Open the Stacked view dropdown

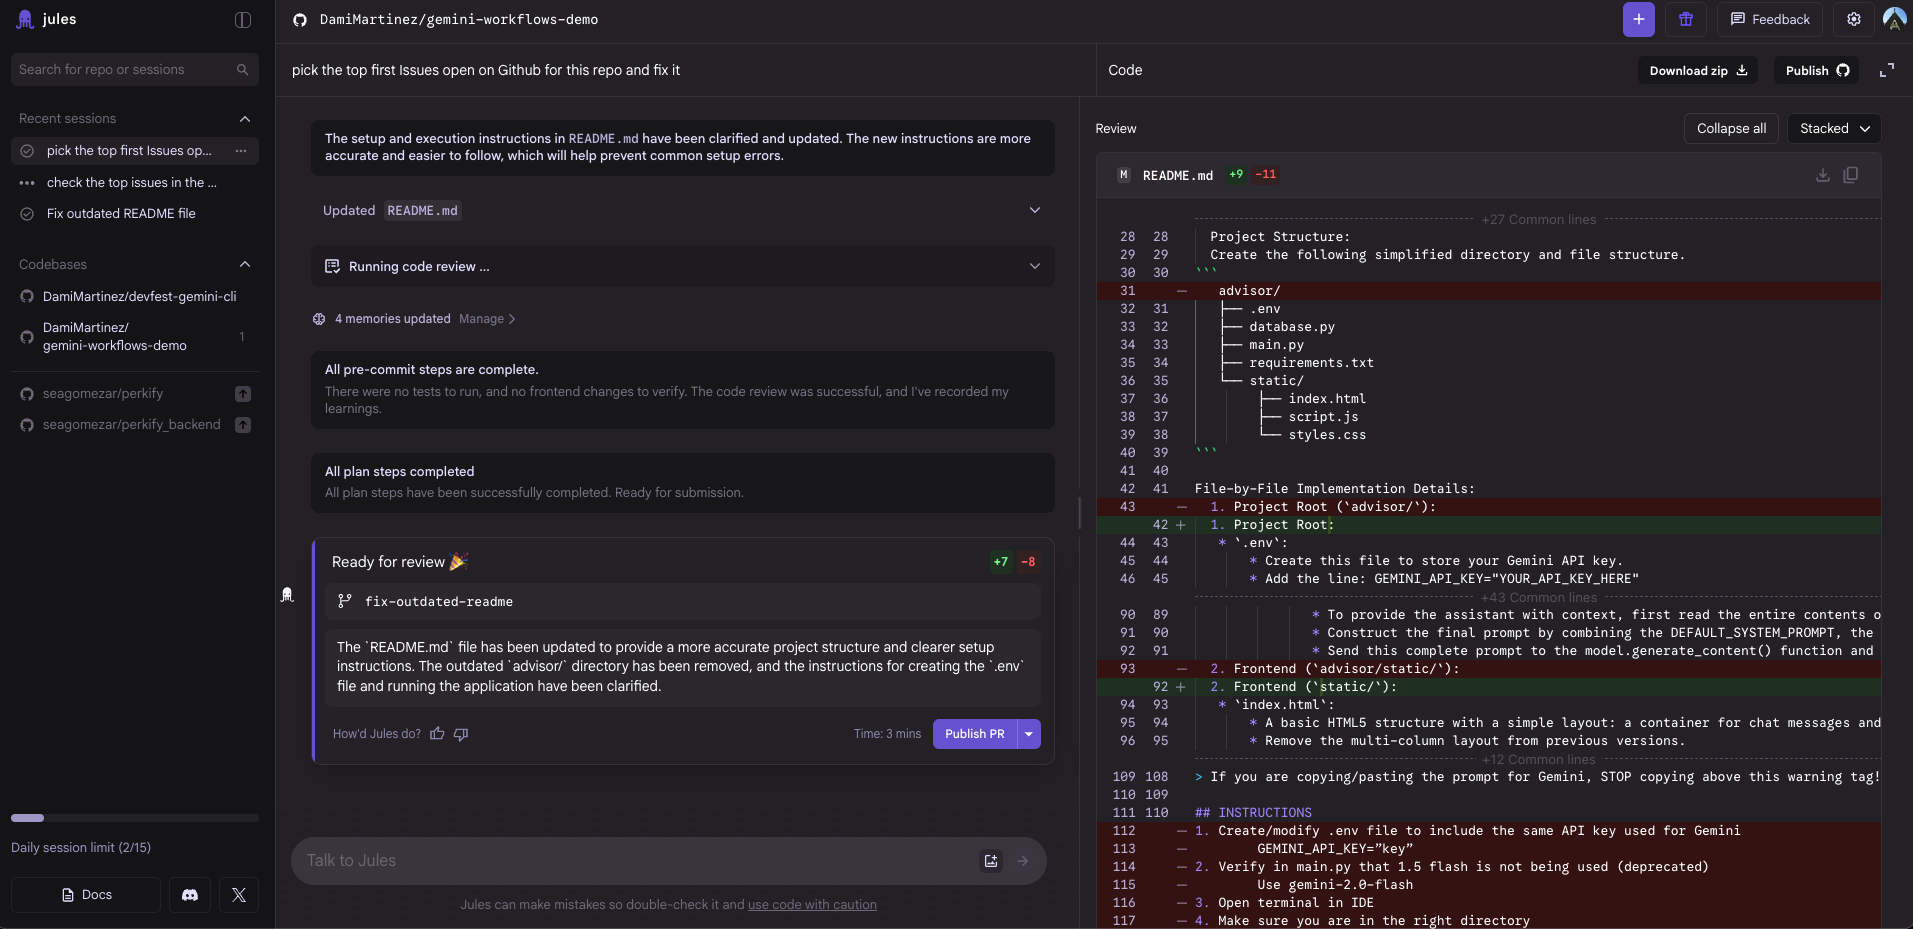1833,129
